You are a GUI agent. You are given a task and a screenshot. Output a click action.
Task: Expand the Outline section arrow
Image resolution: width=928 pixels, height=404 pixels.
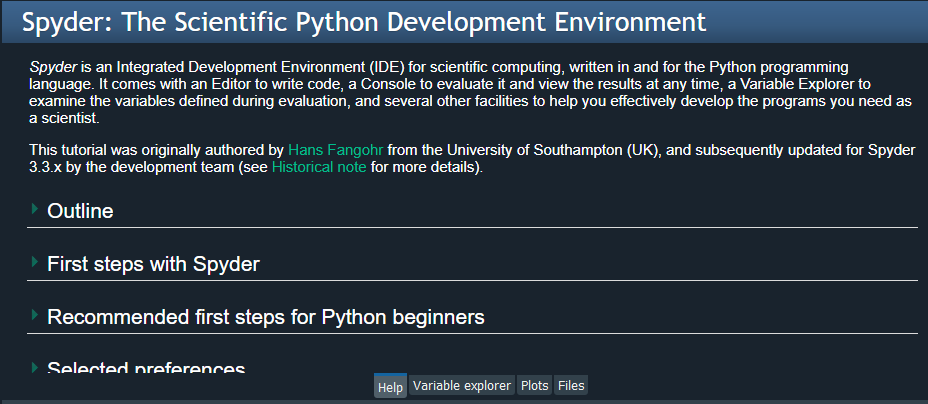click(35, 209)
